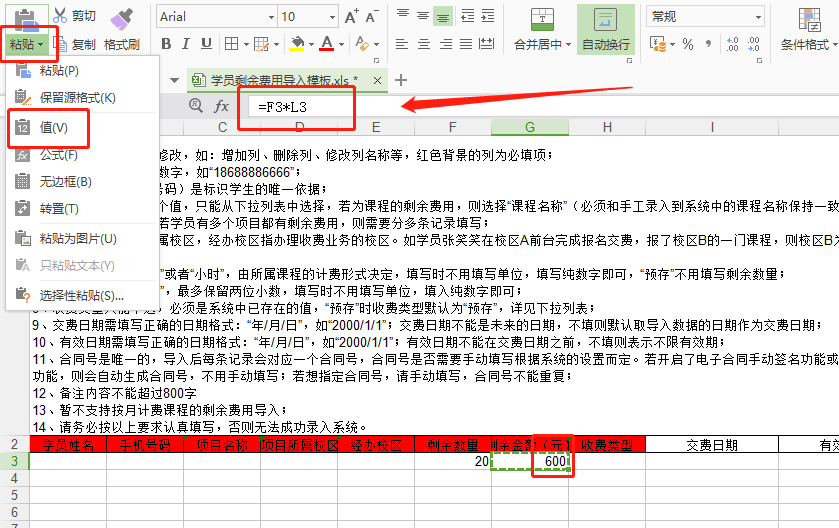The height and width of the screenshot is (528, 839).
Task: Choose 转置(T) transpose option
Action: point(82,209)
